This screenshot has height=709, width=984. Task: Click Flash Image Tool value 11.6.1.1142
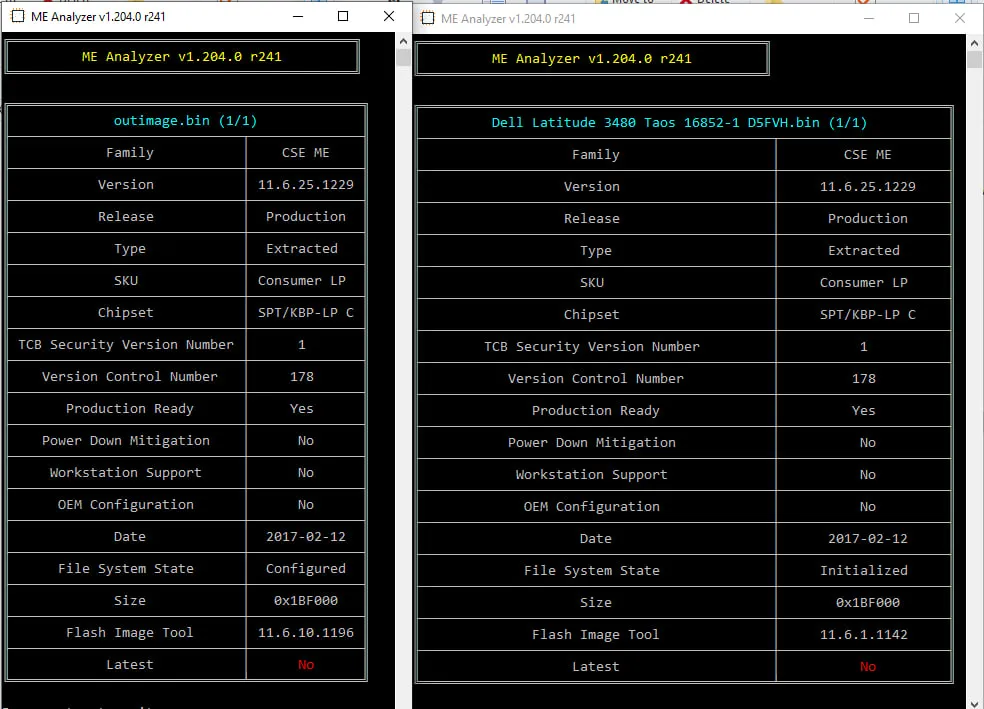(x=864, y=634)
